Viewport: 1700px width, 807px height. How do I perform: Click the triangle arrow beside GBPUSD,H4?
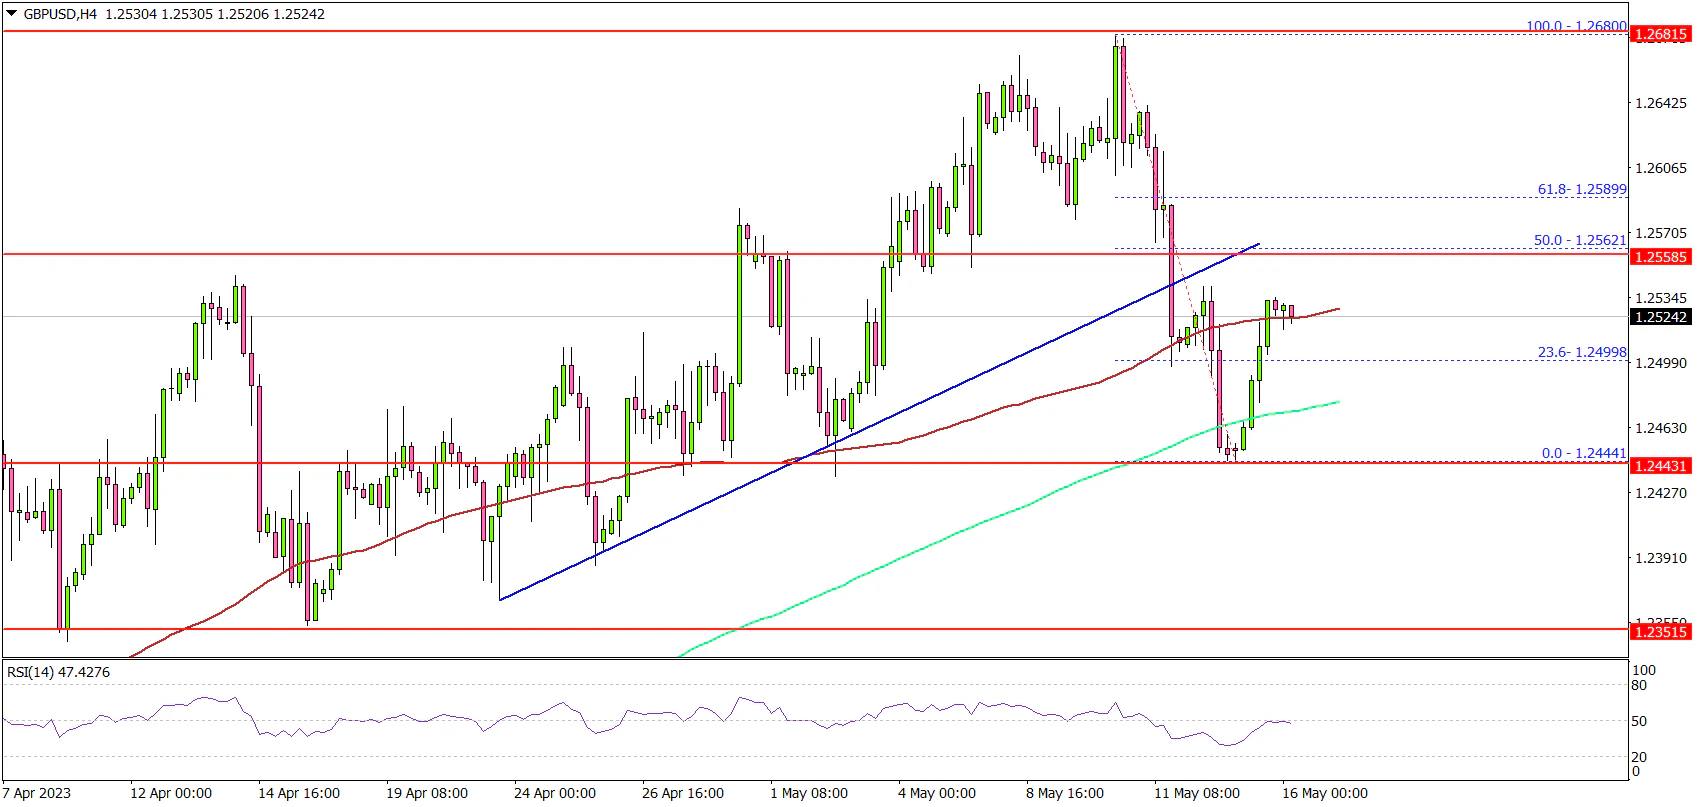pyautogui.click(x=11, y=14)
